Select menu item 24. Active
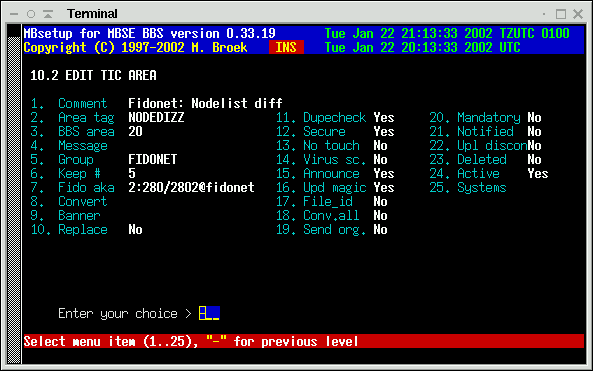The image size is (593, 371). [x=464, y=174]
